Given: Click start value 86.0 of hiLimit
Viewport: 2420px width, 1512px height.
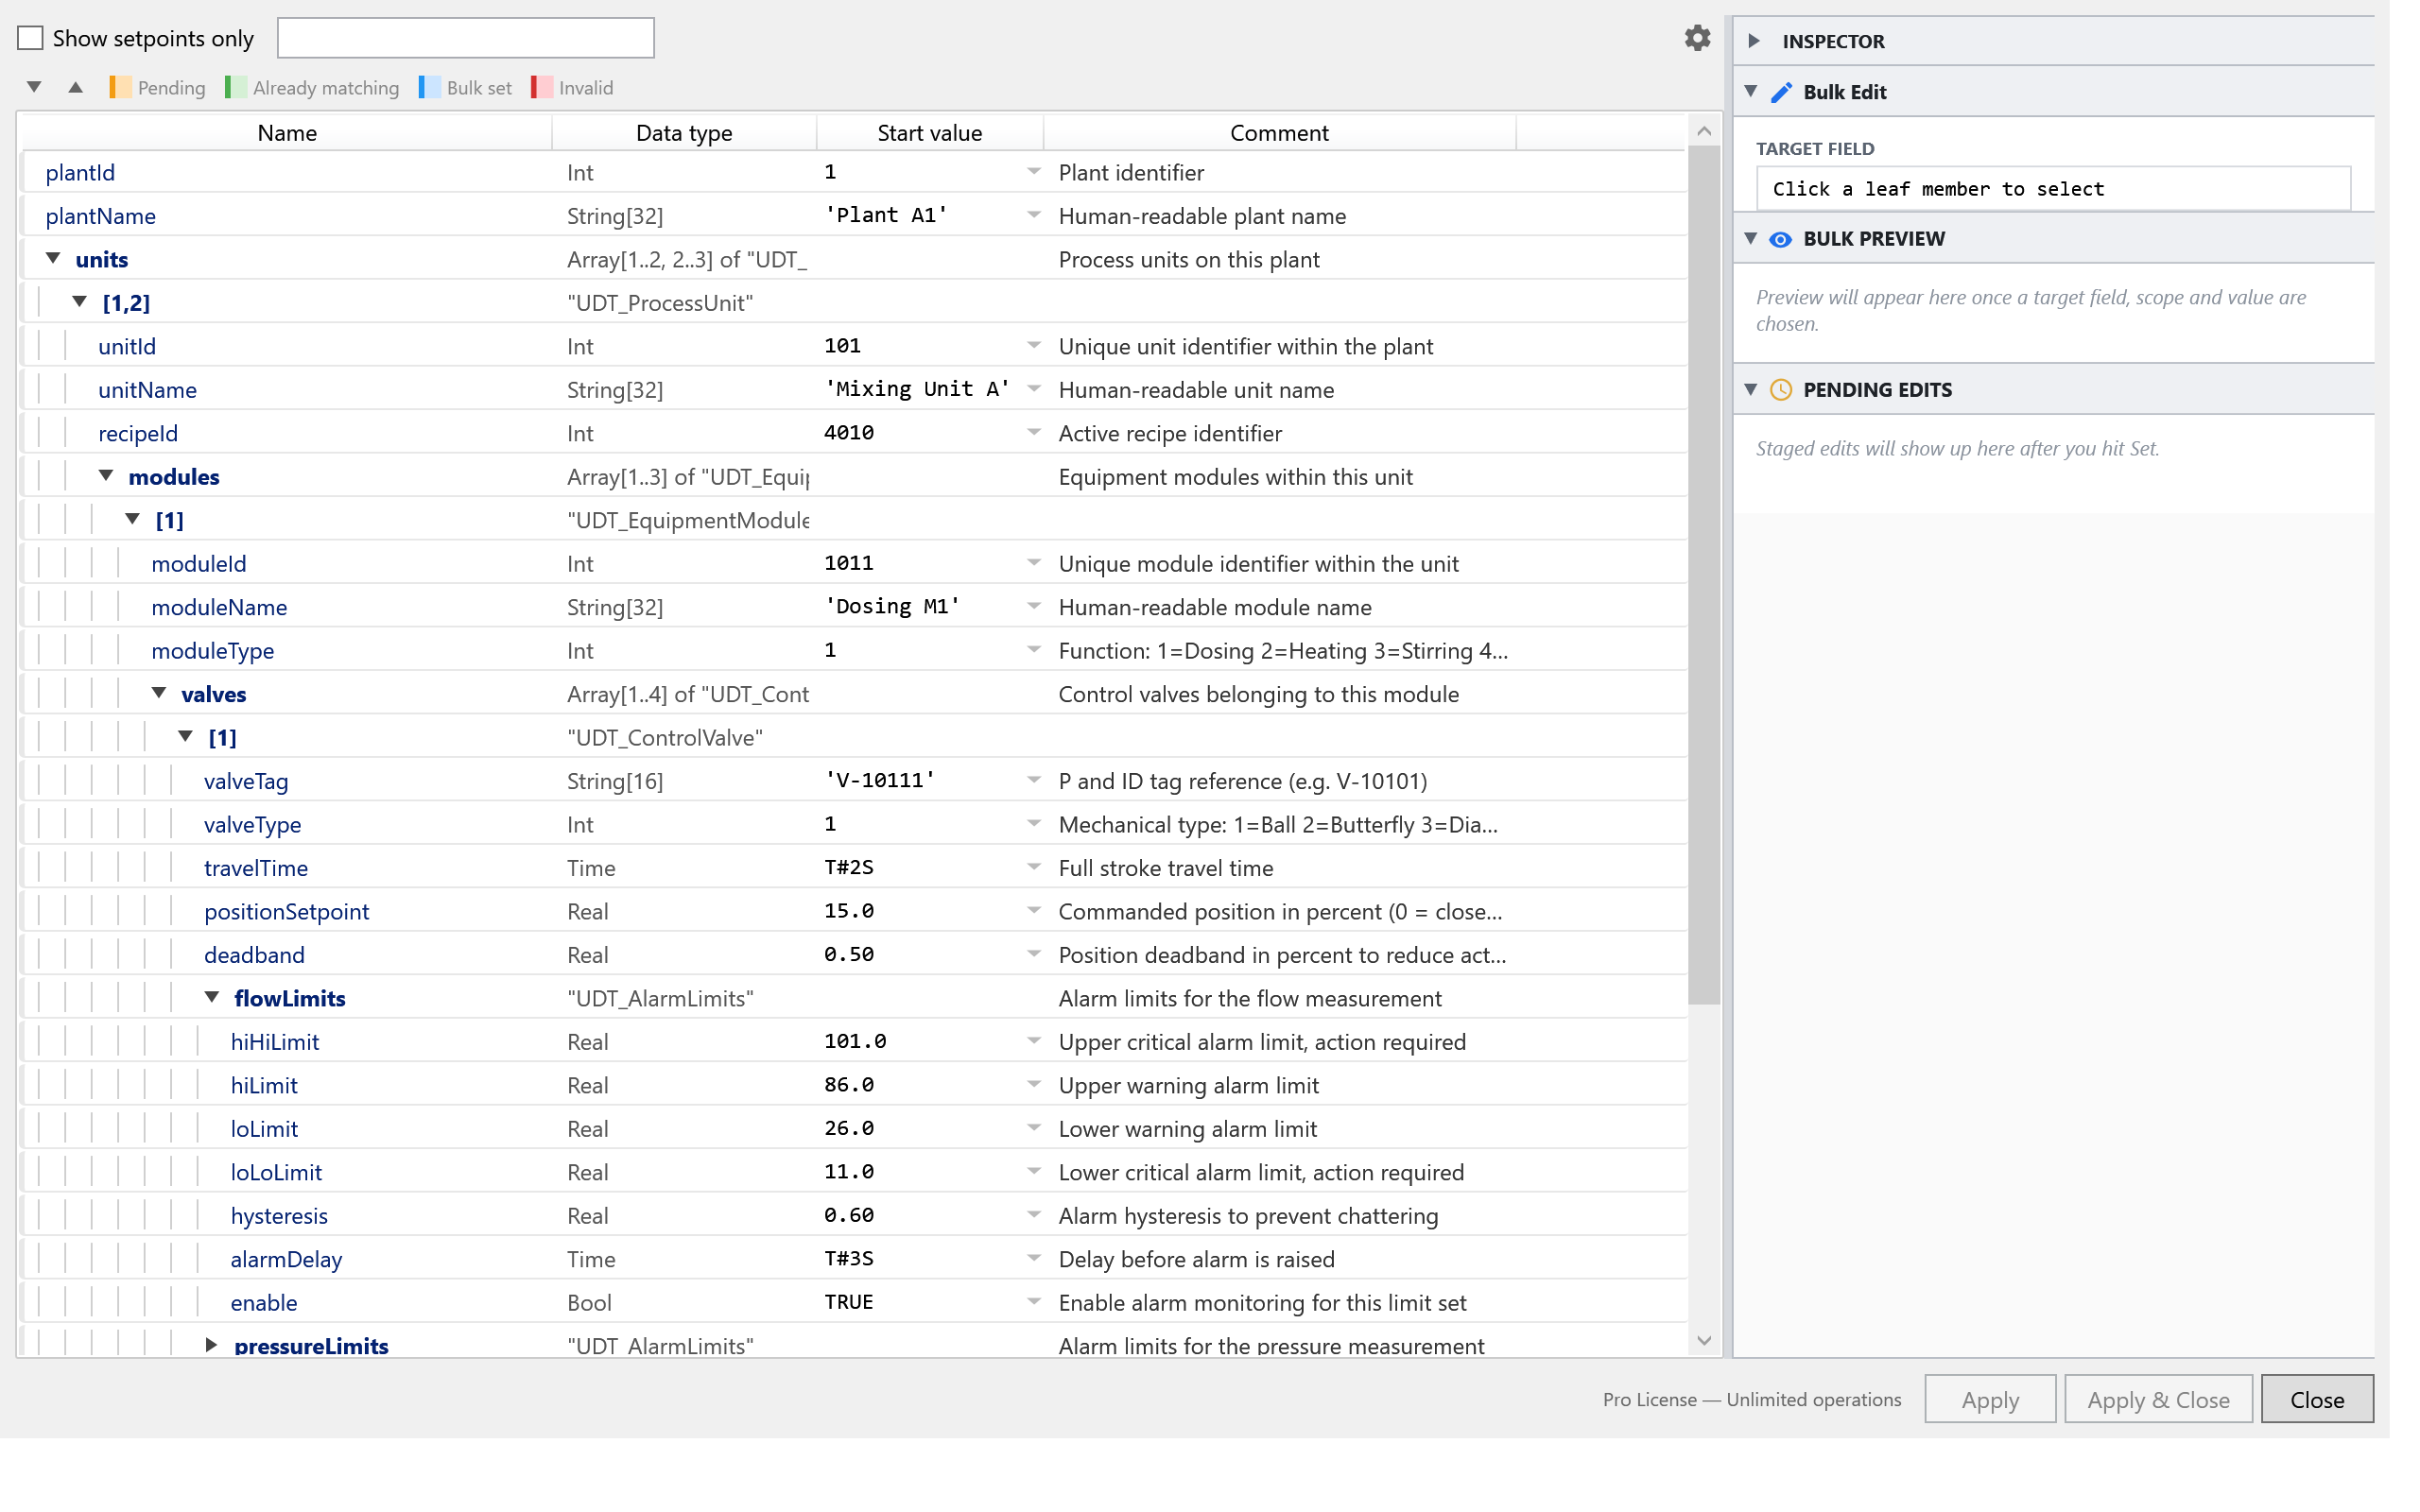Looking at the screenshot, I should click(x=849, y=1085).
